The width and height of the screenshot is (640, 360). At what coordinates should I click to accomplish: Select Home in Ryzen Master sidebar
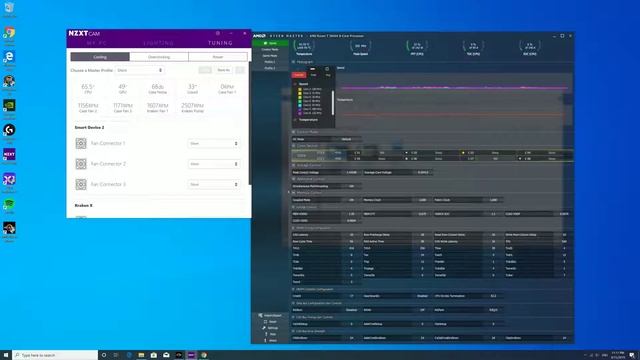point(270,43)
